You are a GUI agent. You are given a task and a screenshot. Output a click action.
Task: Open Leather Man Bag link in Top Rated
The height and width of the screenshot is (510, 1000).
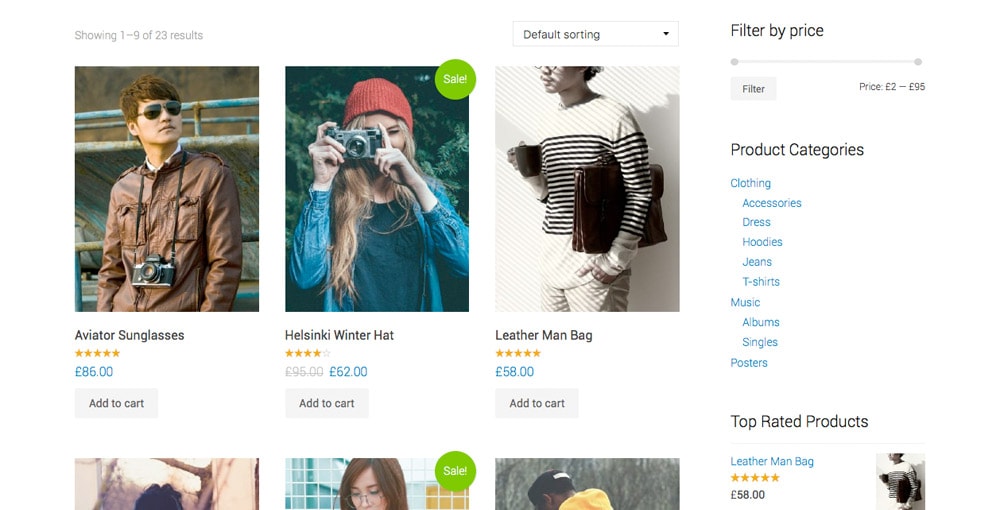[x=772, y=461]
